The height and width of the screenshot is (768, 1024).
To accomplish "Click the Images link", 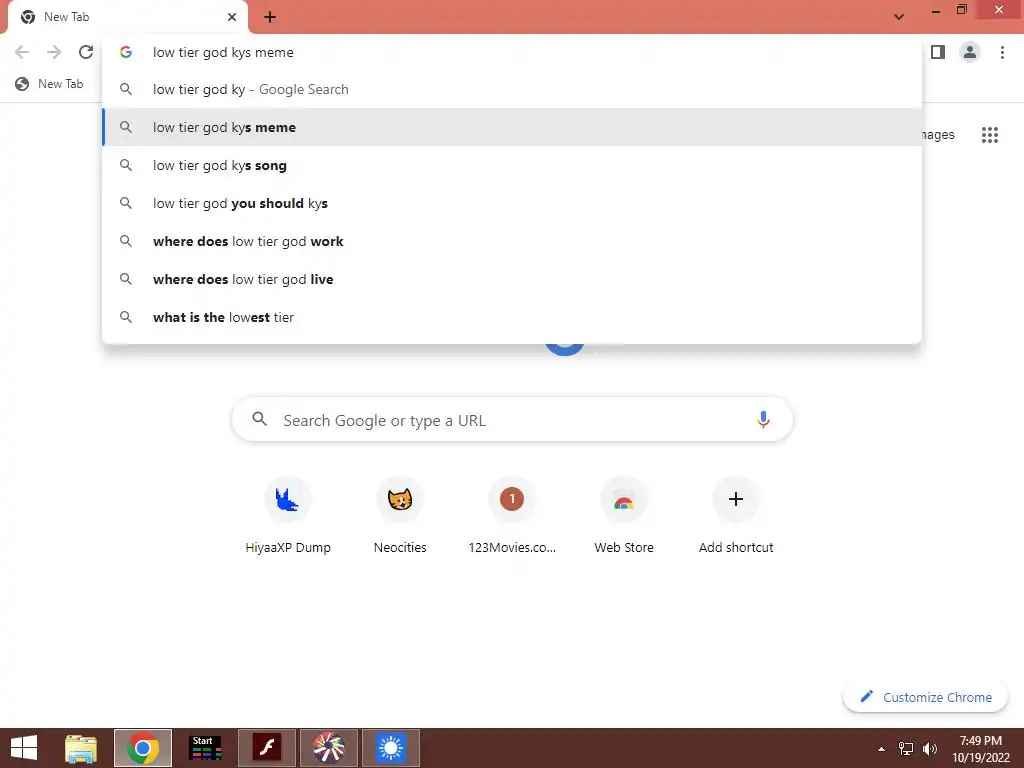I will tap(939, 135).
